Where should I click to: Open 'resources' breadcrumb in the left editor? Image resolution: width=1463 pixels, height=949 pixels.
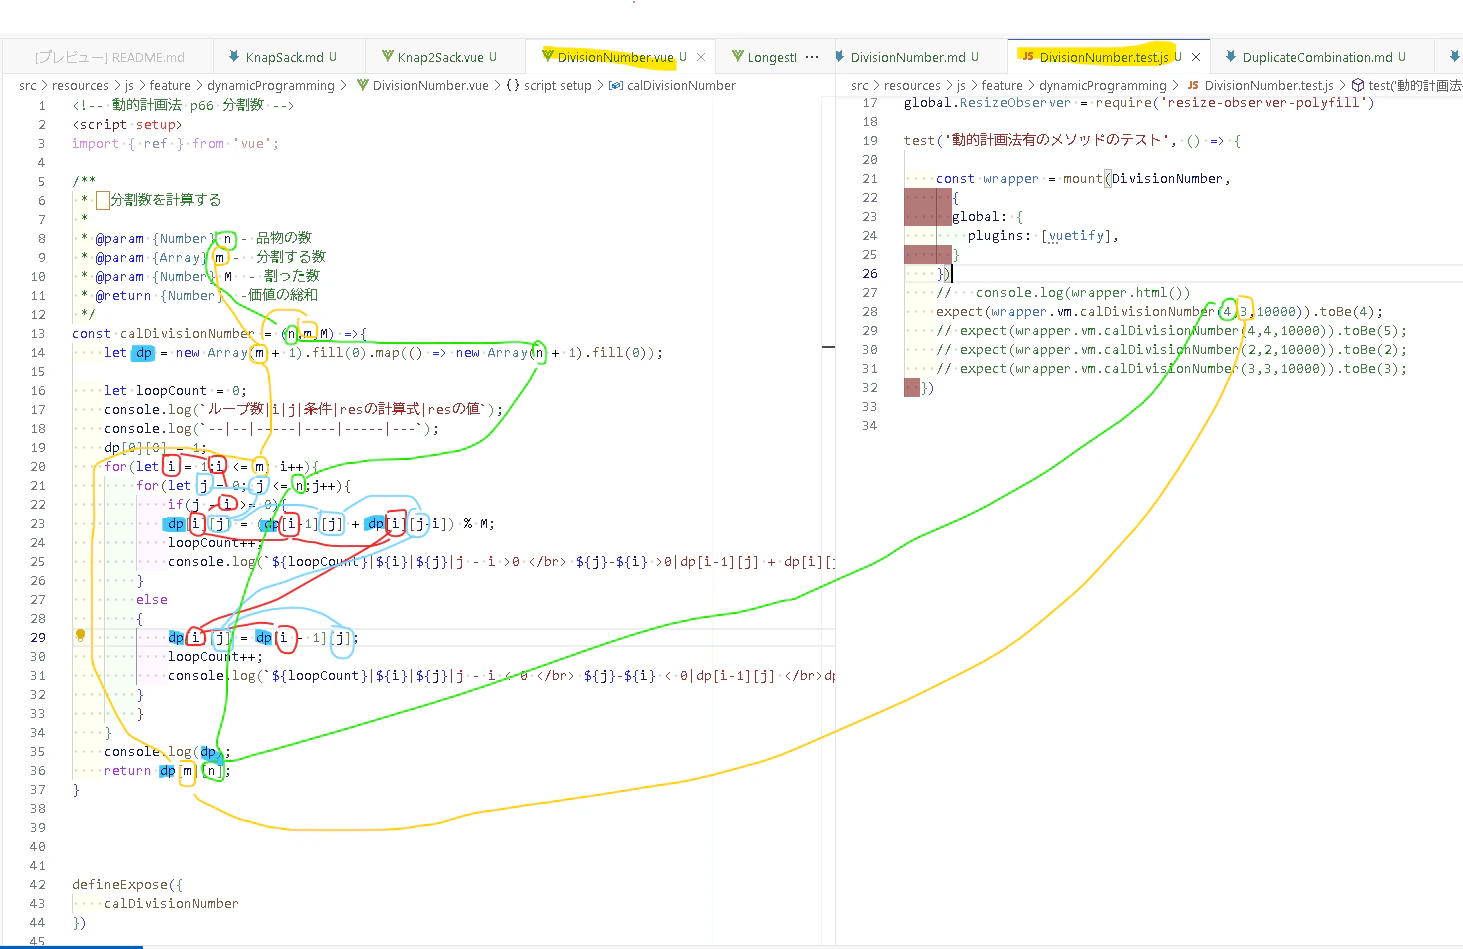[80, 86]
